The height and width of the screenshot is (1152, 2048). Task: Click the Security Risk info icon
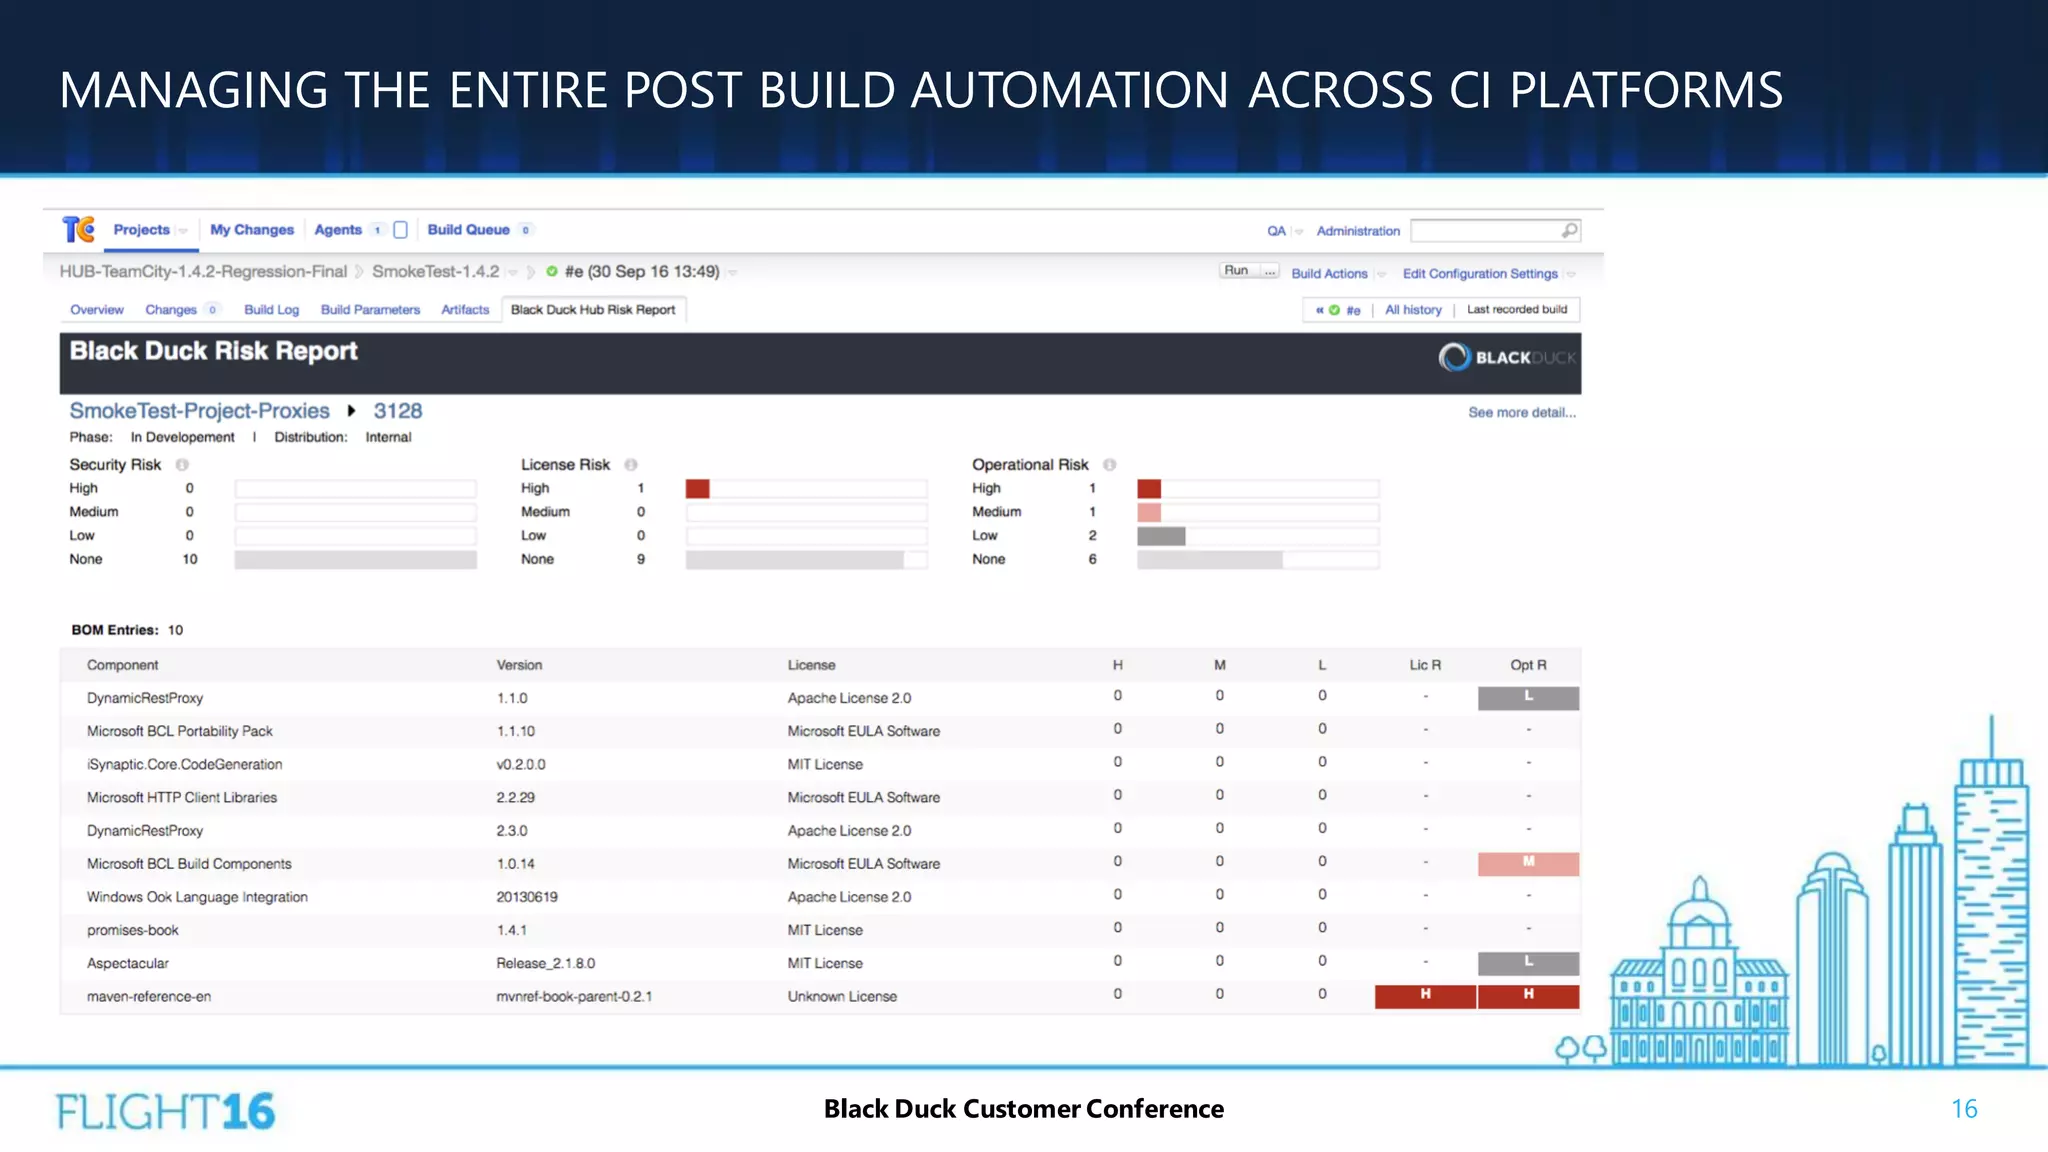182,465
